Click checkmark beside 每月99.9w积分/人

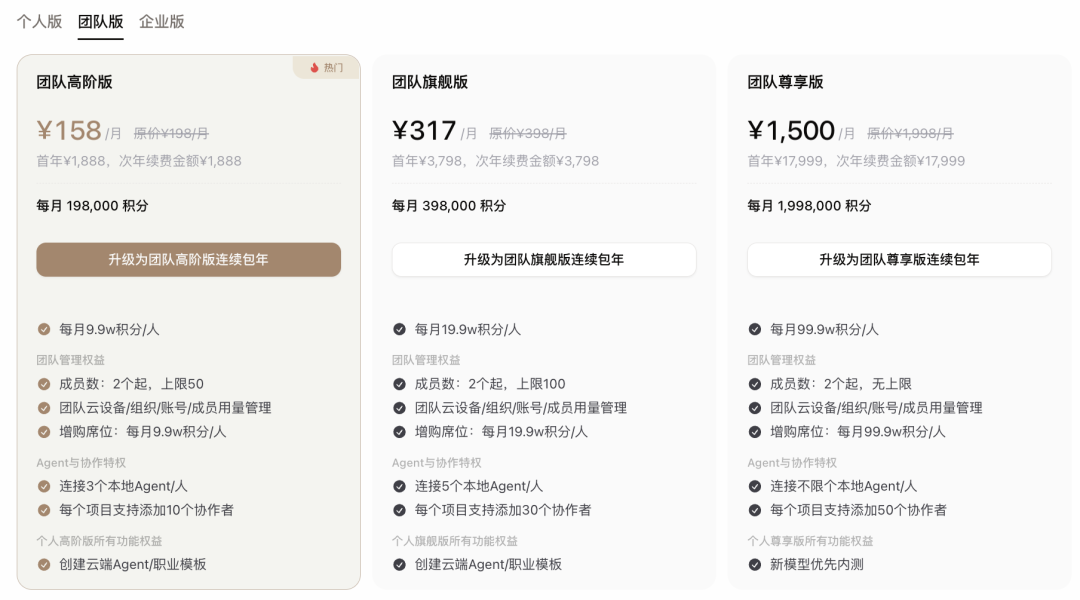tap(755, 329)
